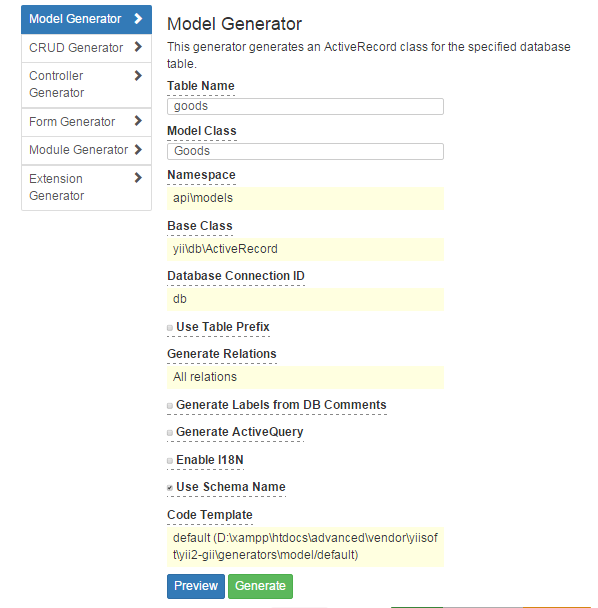This screenshot has width=598, height=608.
Task: Click the chevron arrow for Controller Generator
Action: (x=138, y=76)
